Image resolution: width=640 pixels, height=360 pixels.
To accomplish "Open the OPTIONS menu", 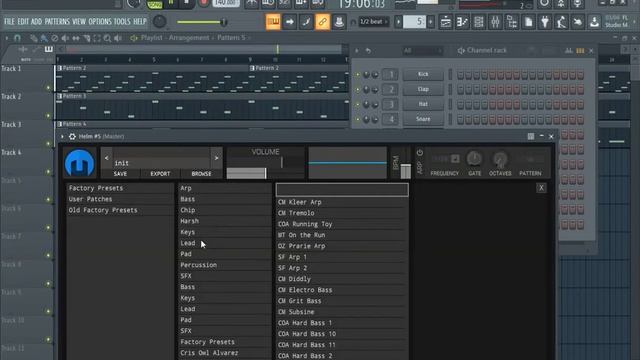I will coord(100,21).
